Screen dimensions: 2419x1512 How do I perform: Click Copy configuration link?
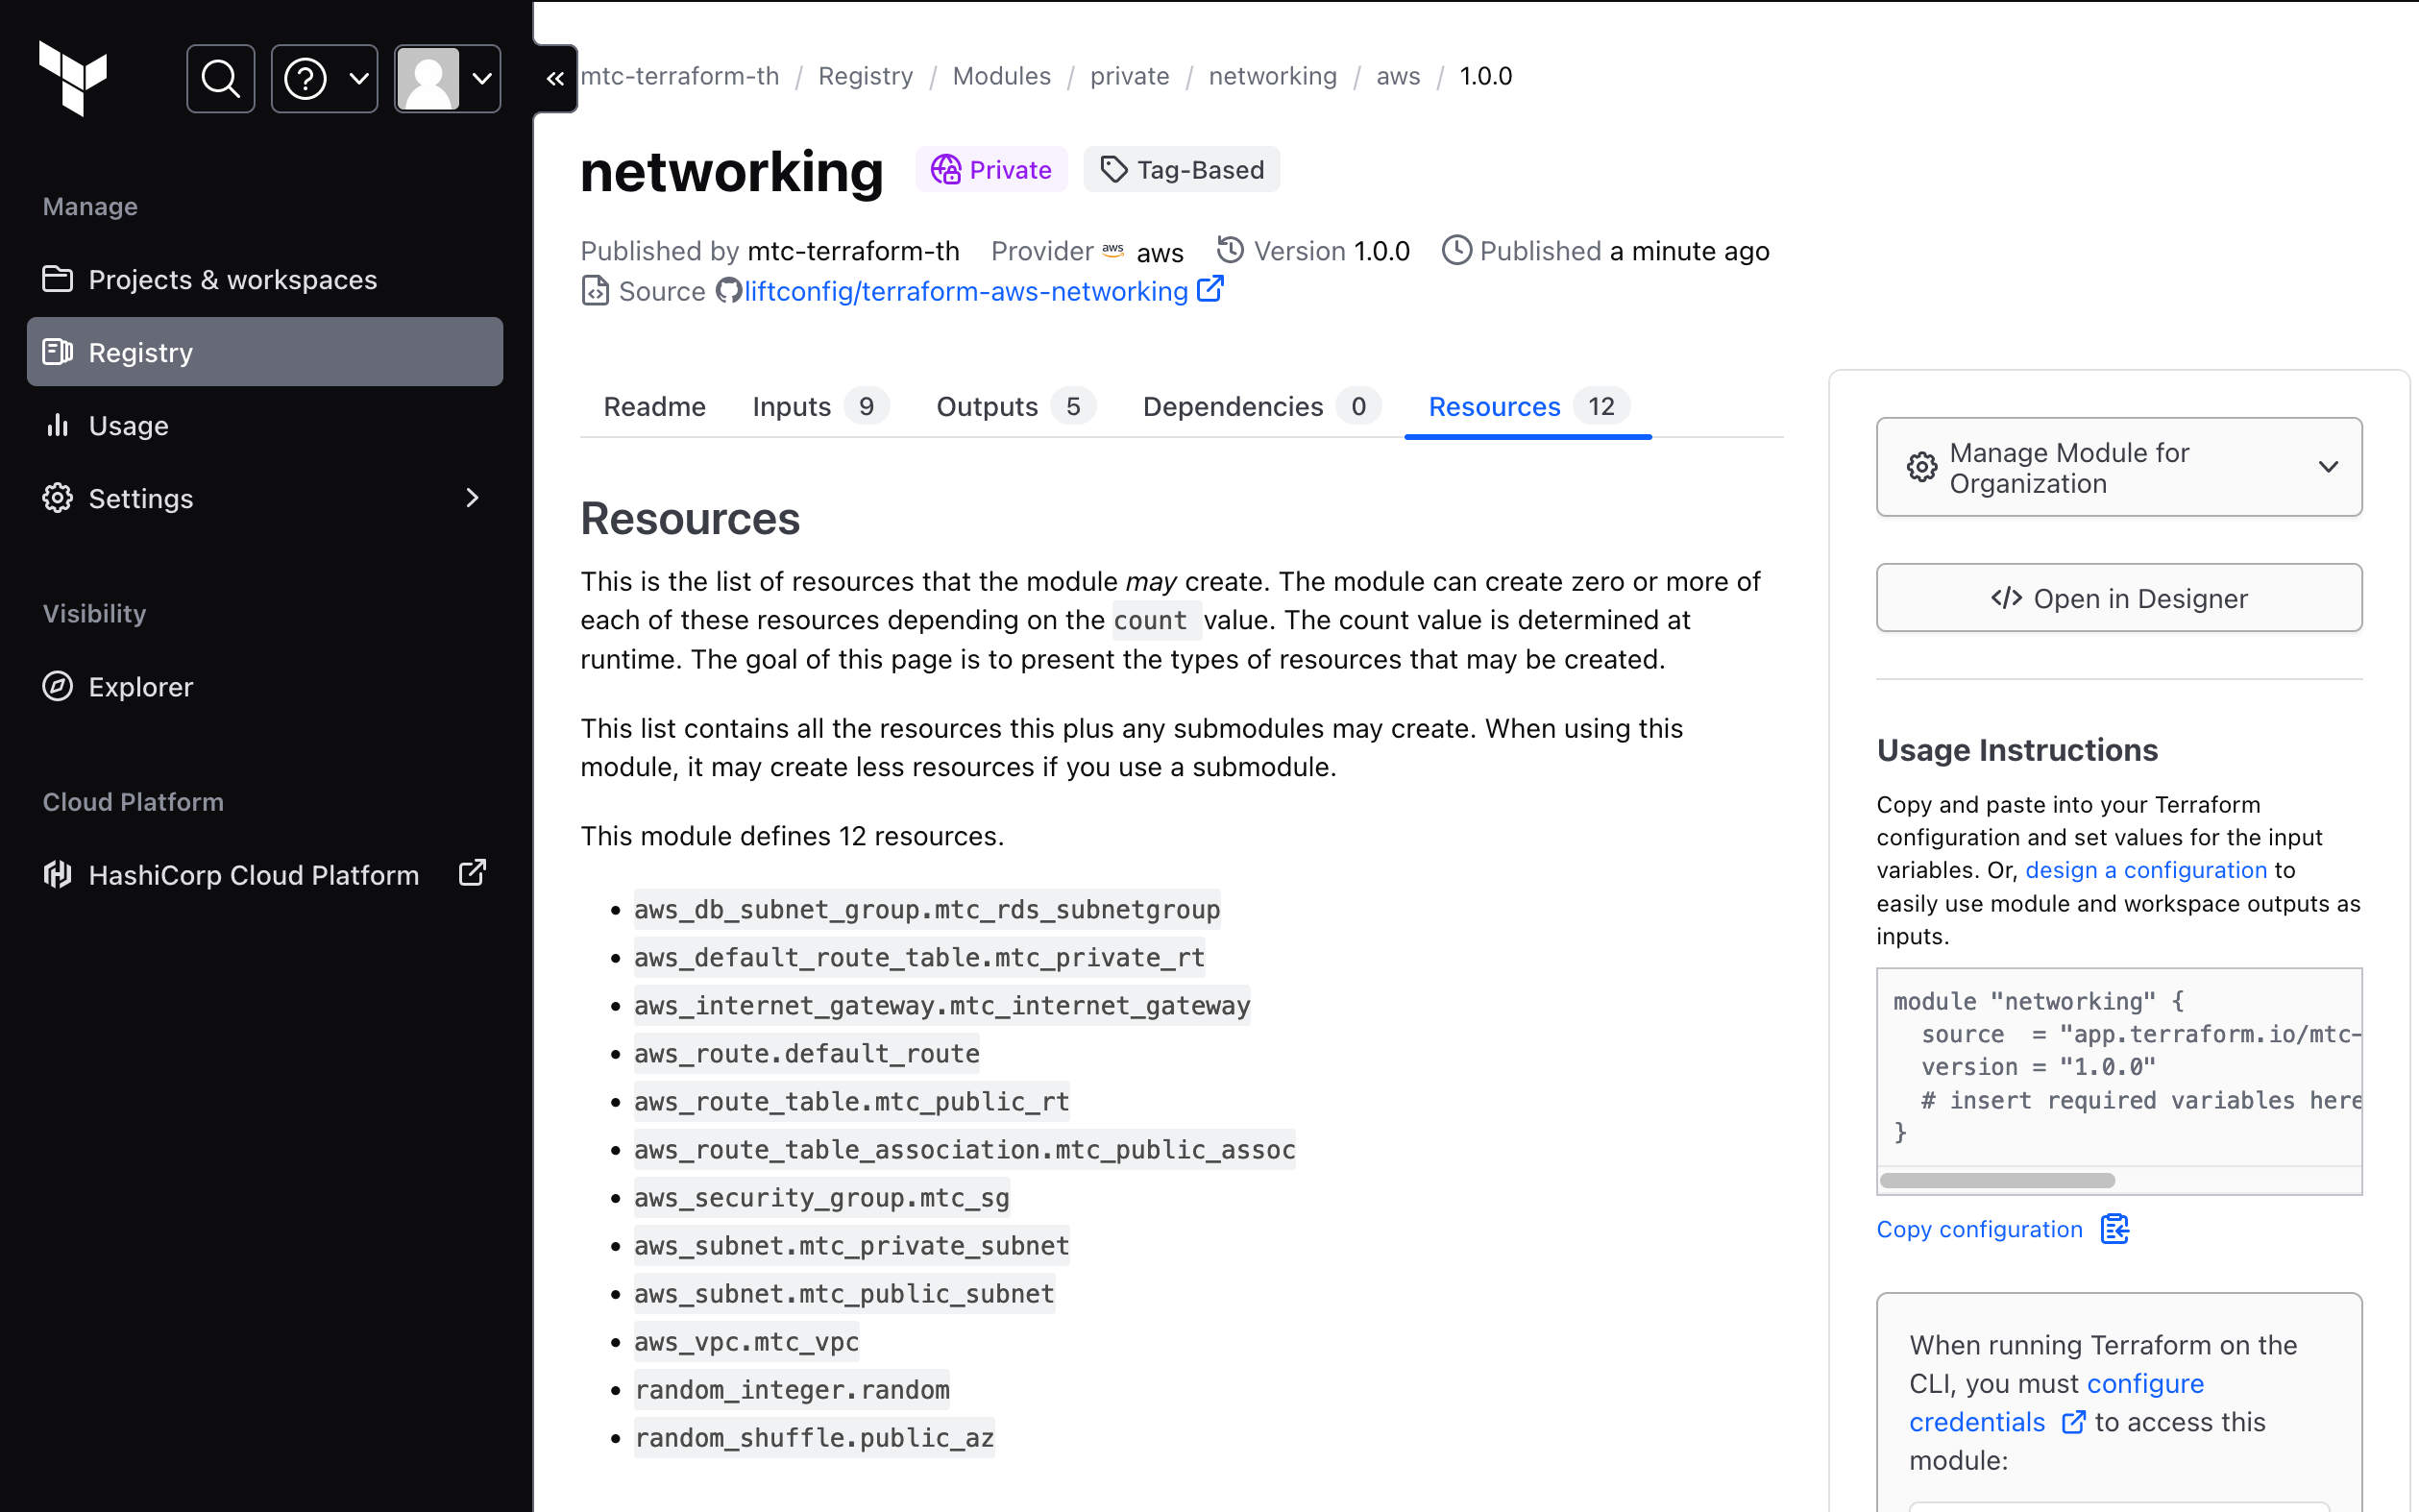point(1979,1229)
